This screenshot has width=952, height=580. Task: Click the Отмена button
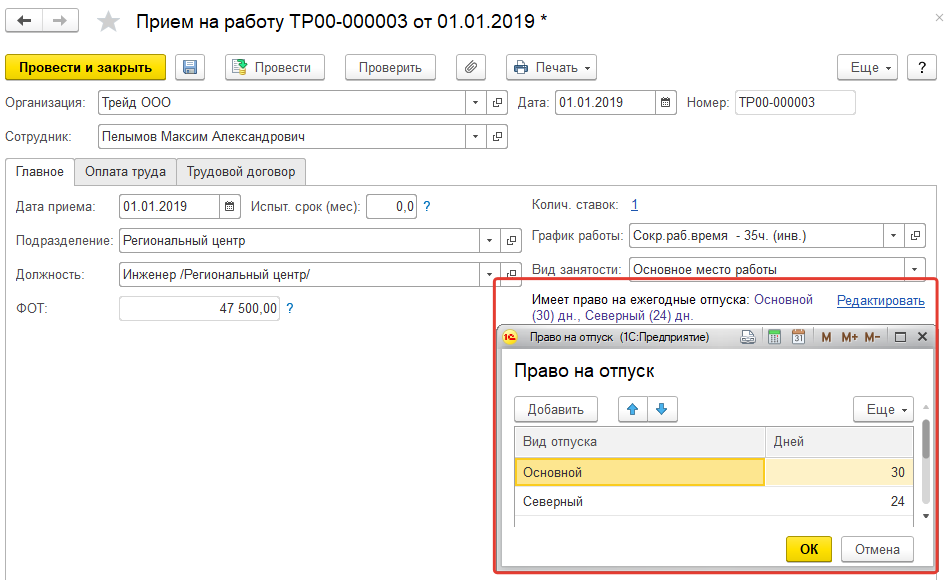point(877,549)
